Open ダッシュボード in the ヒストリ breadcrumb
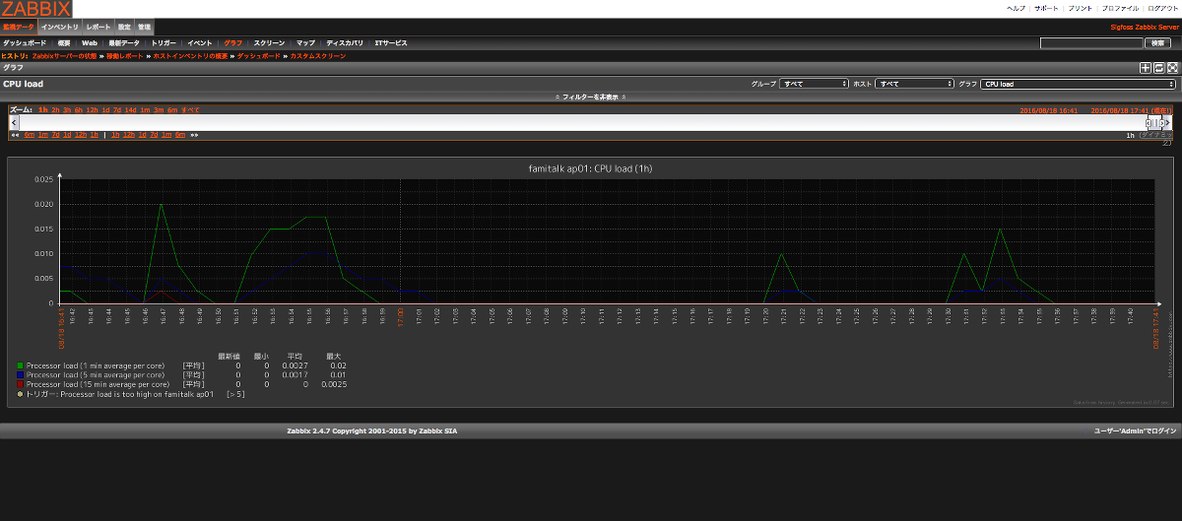 click(x=259, y=56)
